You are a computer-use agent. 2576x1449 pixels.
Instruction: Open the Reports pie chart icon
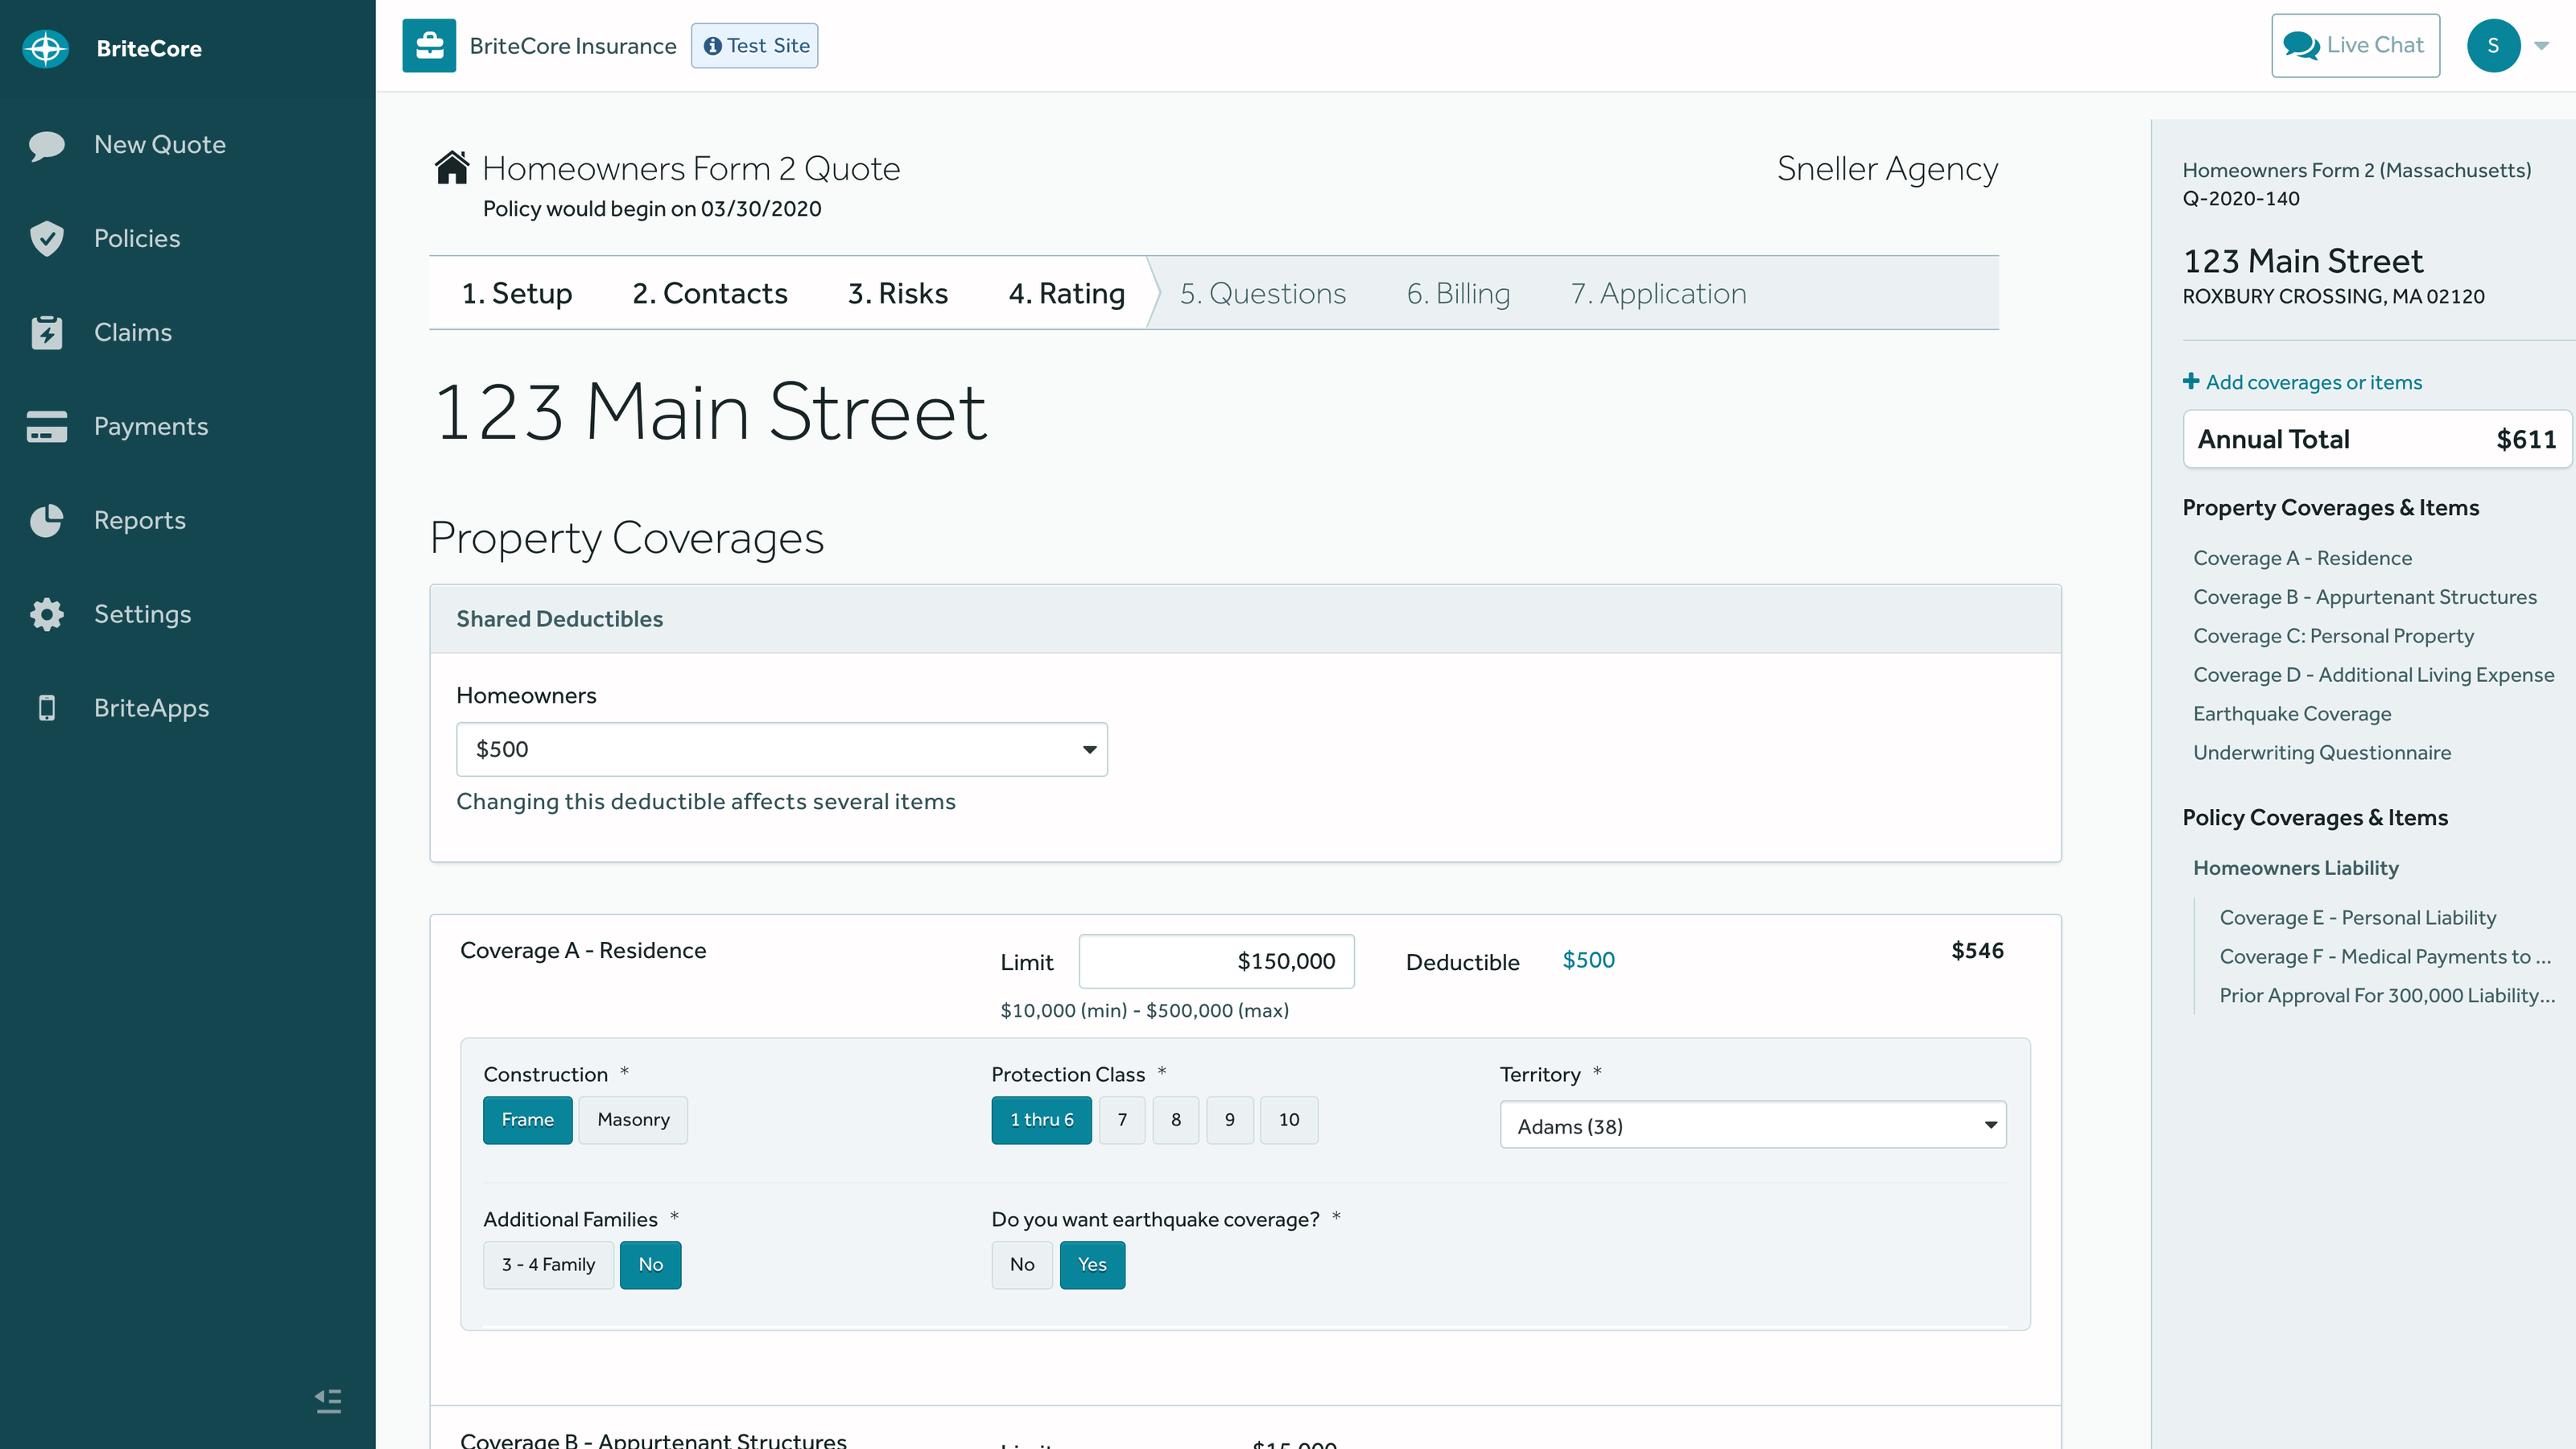(47, 520)
